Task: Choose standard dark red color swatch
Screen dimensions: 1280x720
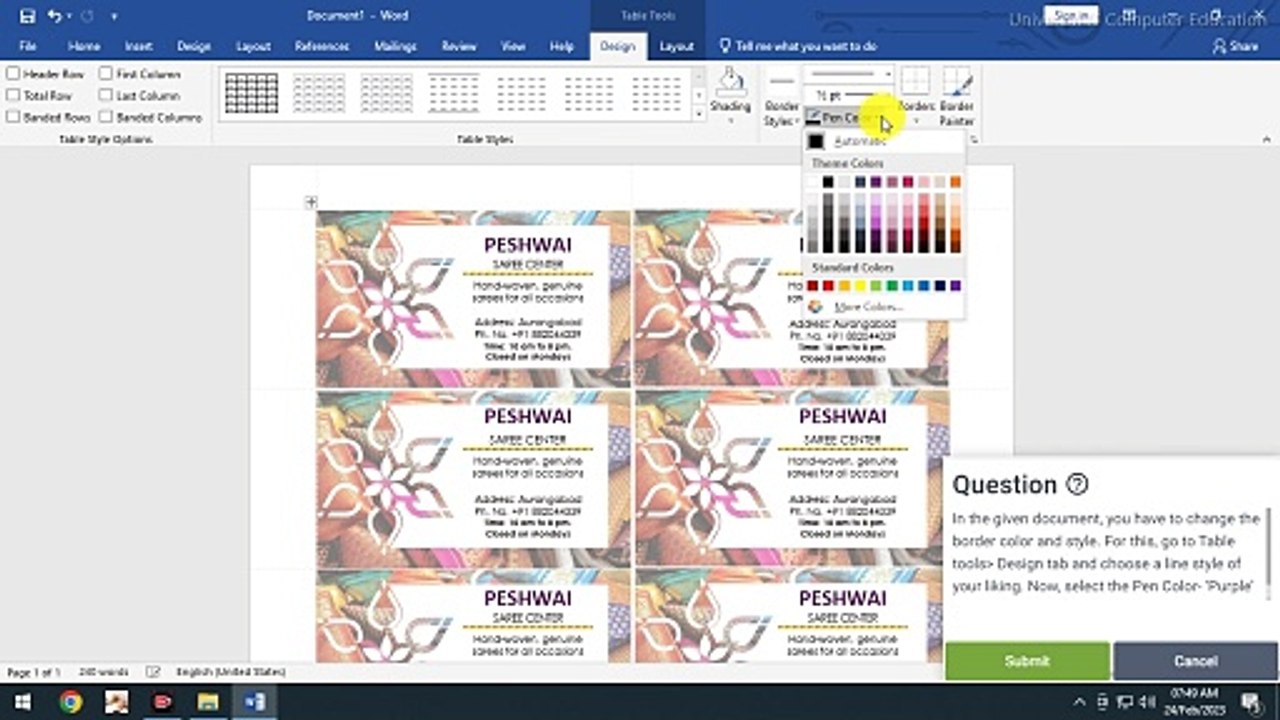Action: click(812, 286)
